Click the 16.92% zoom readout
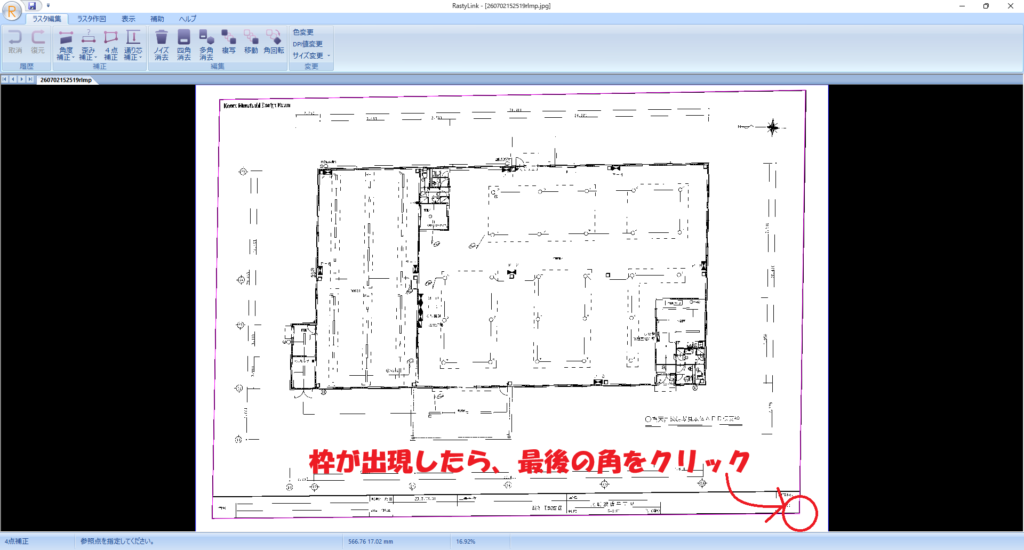The width and height of the screenshot is (1024, 550). click(x=466, y=542)
